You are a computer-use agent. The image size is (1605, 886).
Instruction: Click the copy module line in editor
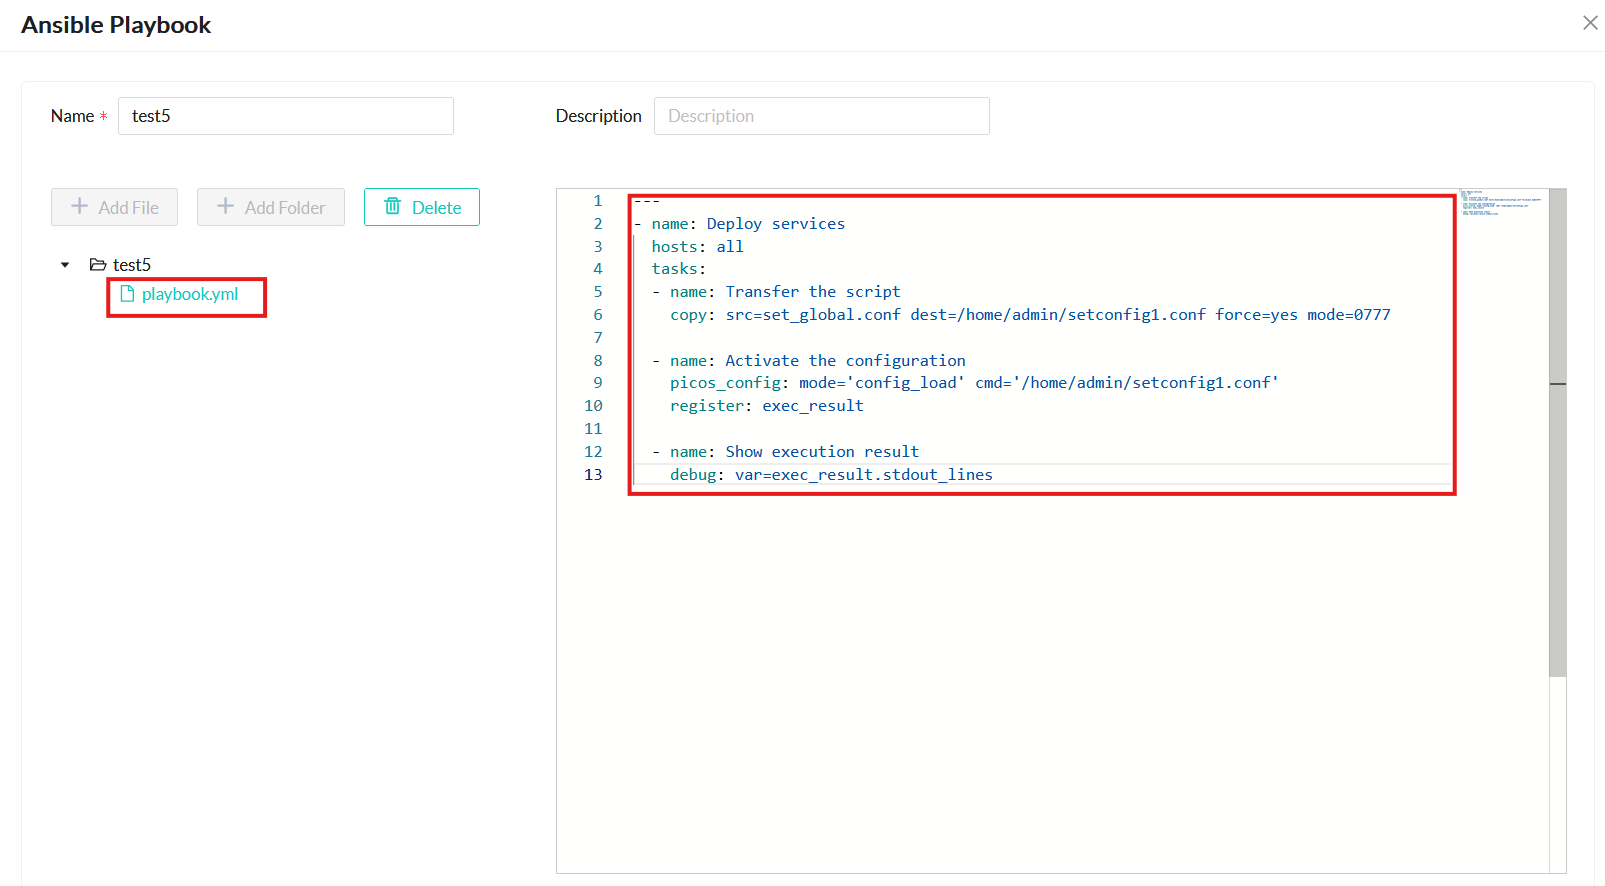(1029, 315)
